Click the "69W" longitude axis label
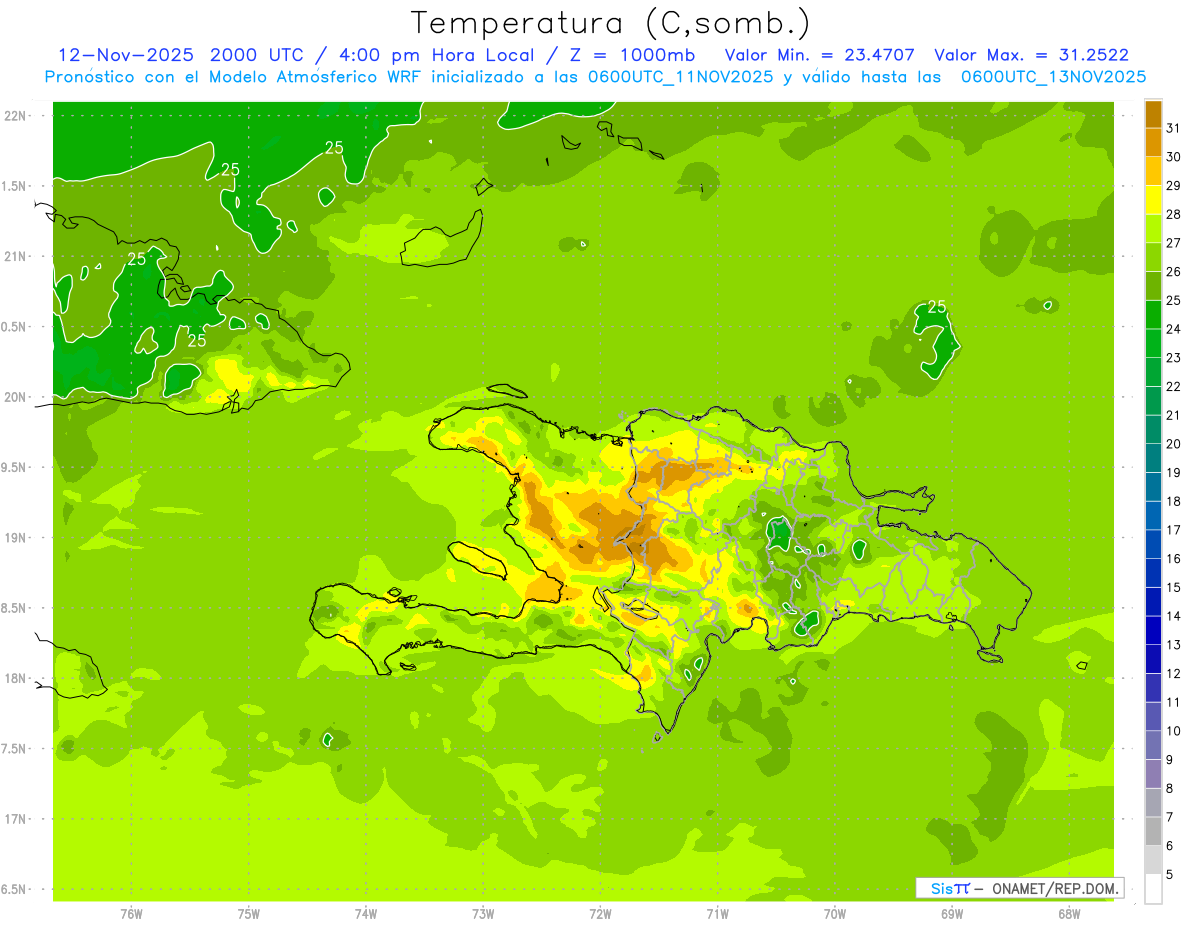 pyautogui.click(x=952, y=914)
